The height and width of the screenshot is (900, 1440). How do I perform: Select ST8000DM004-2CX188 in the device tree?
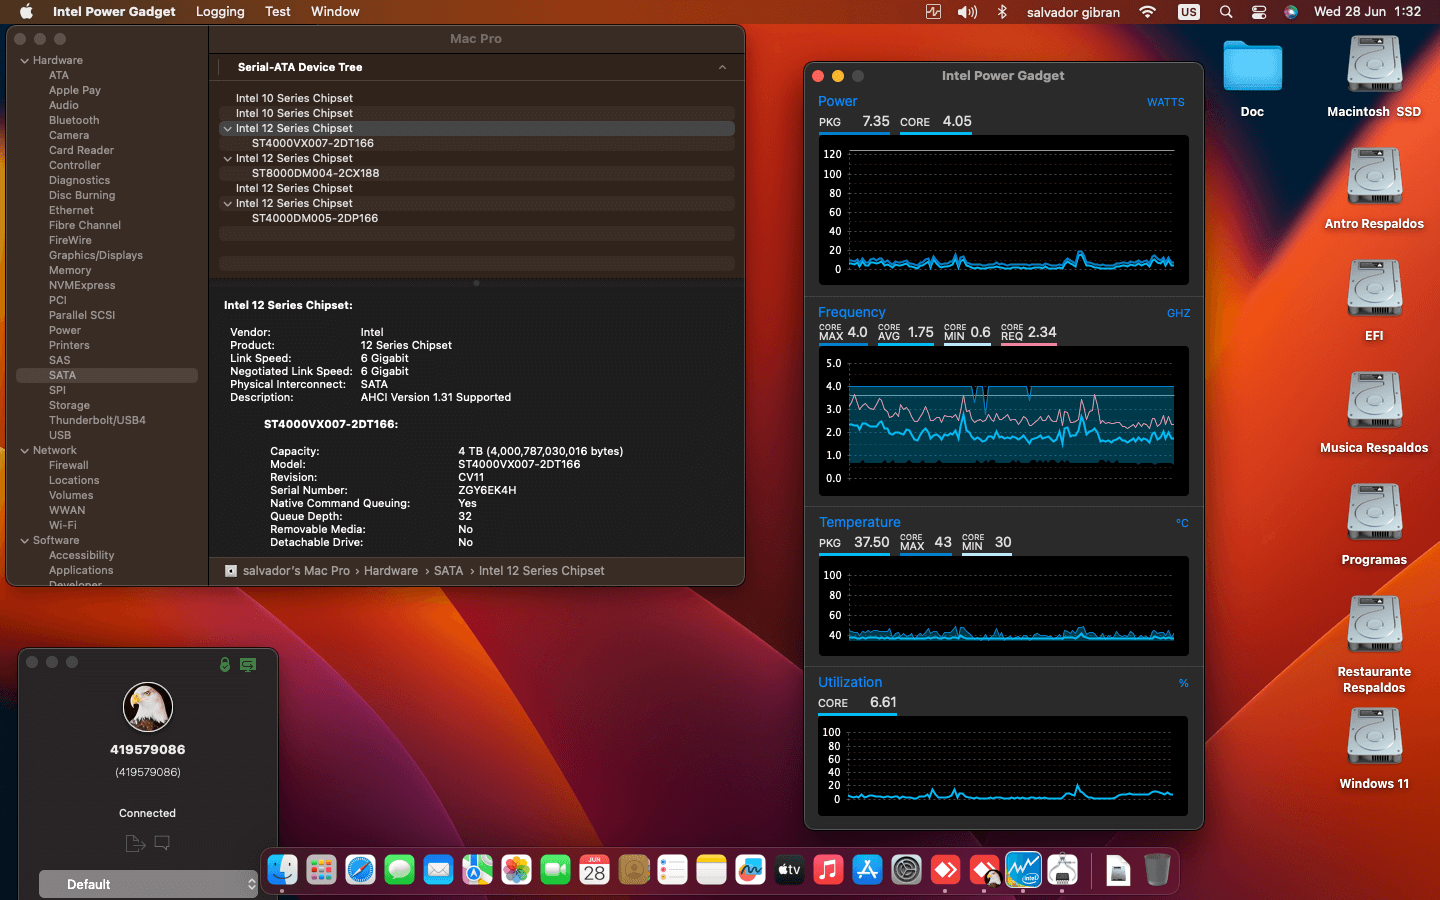point(315,174)
